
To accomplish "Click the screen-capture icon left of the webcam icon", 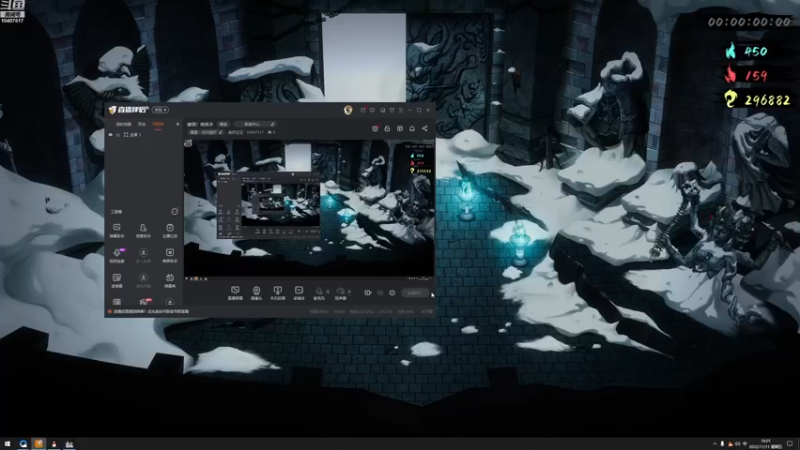I will click(x=235, y=291).
